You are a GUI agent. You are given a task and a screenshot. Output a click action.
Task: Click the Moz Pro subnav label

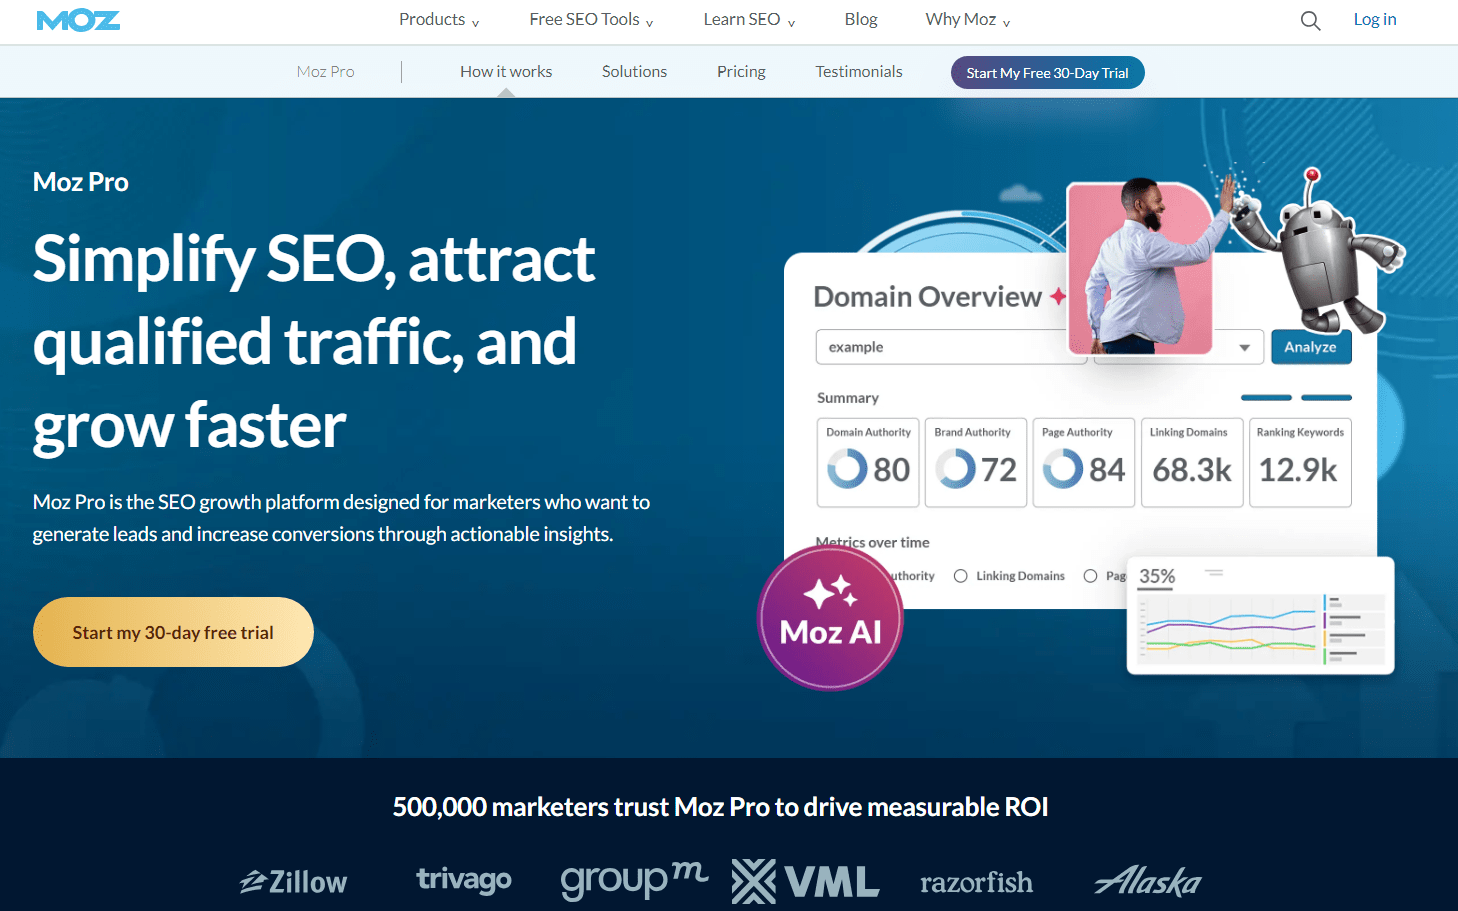pyautogui.click(x=325, y=72)
